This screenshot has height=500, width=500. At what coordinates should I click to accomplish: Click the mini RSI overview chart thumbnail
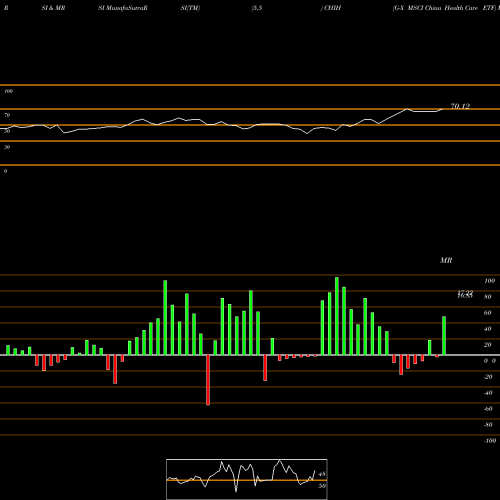247,479
